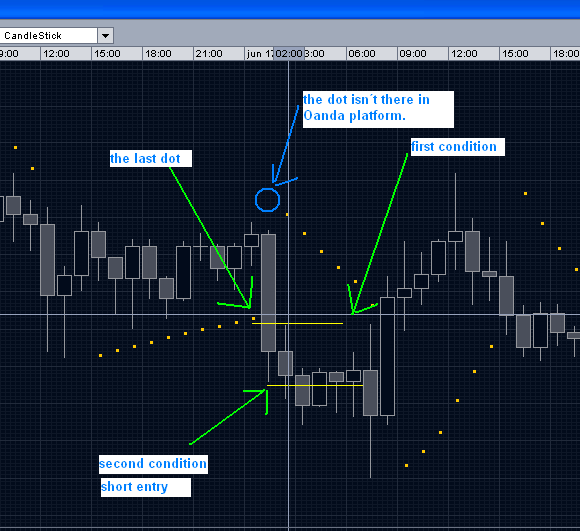
Task: Select the highlighted 02:00 time marker
Action: click(289, 54)
